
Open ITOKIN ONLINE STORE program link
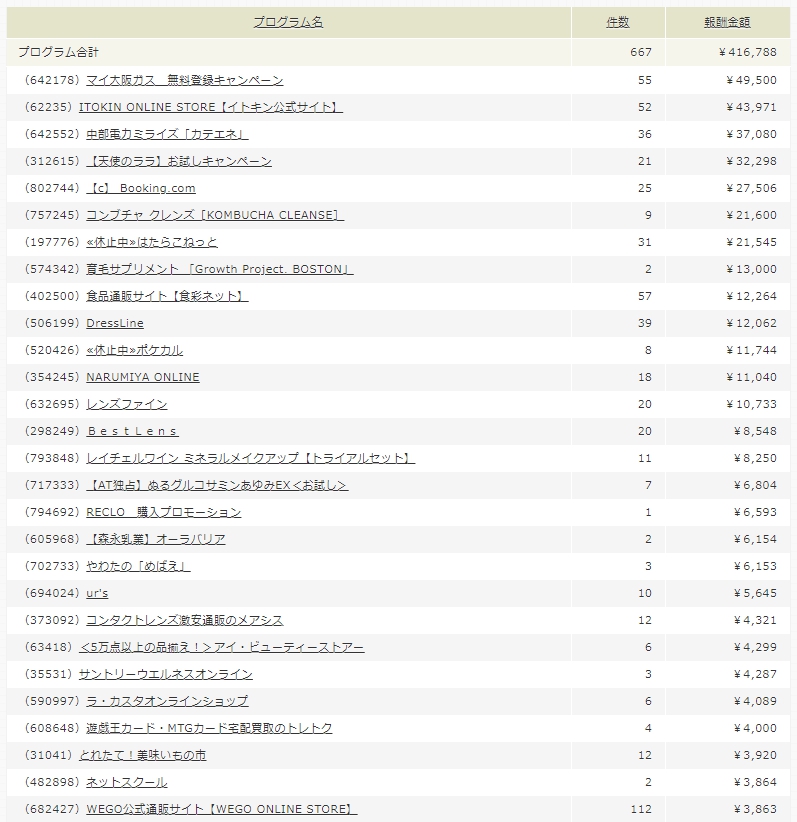click(211, 107)
